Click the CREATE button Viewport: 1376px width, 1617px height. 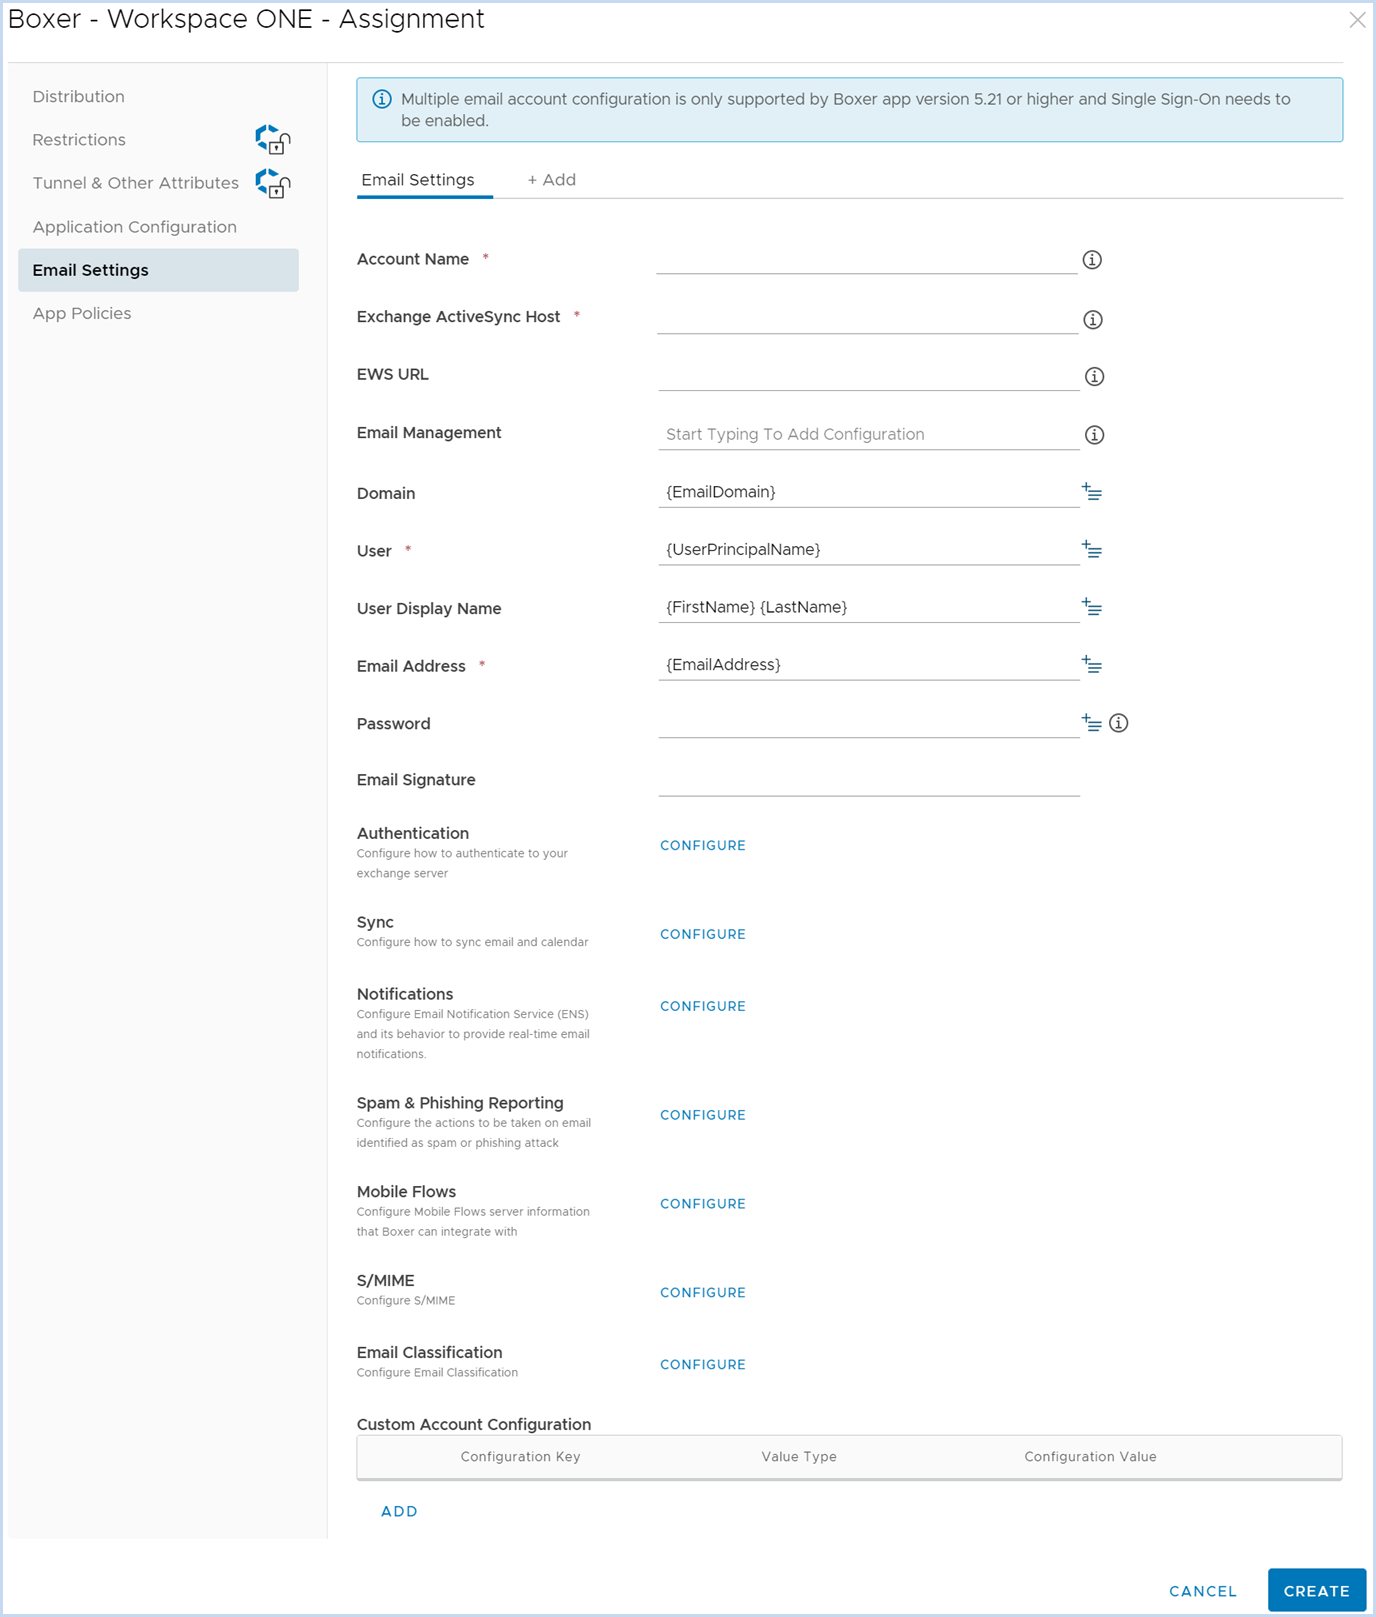[x=1317, y=1590]
